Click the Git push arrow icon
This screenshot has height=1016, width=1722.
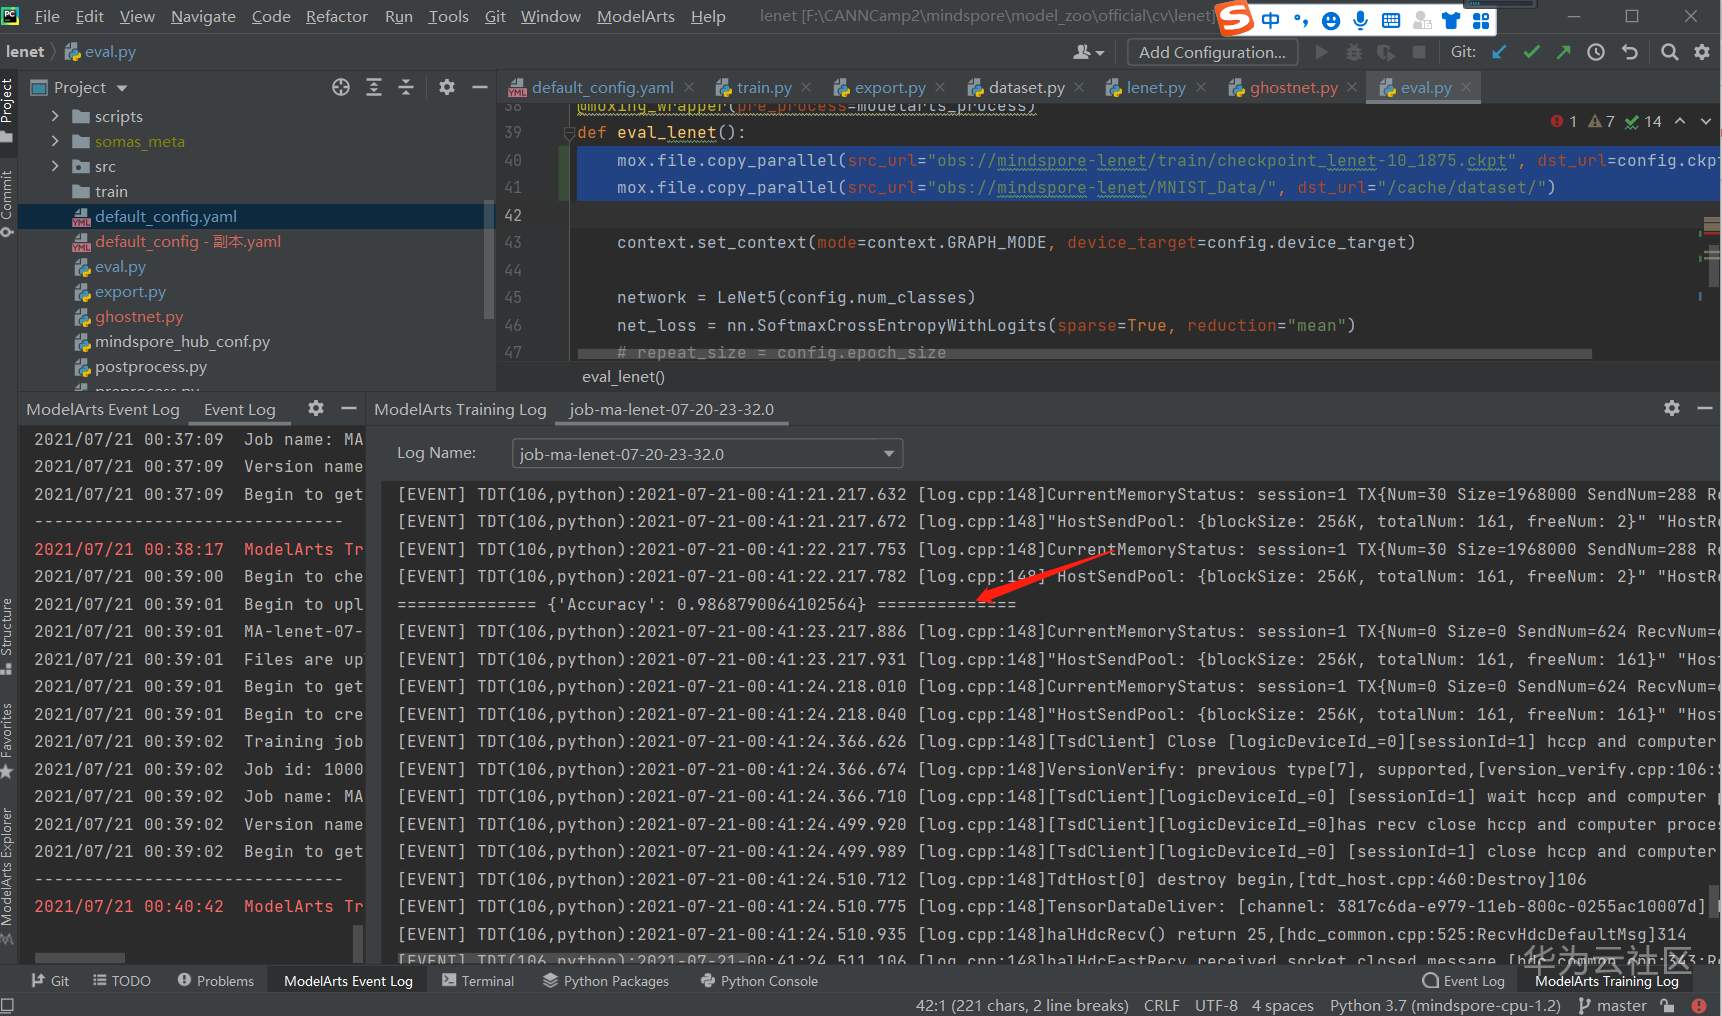1563,52
